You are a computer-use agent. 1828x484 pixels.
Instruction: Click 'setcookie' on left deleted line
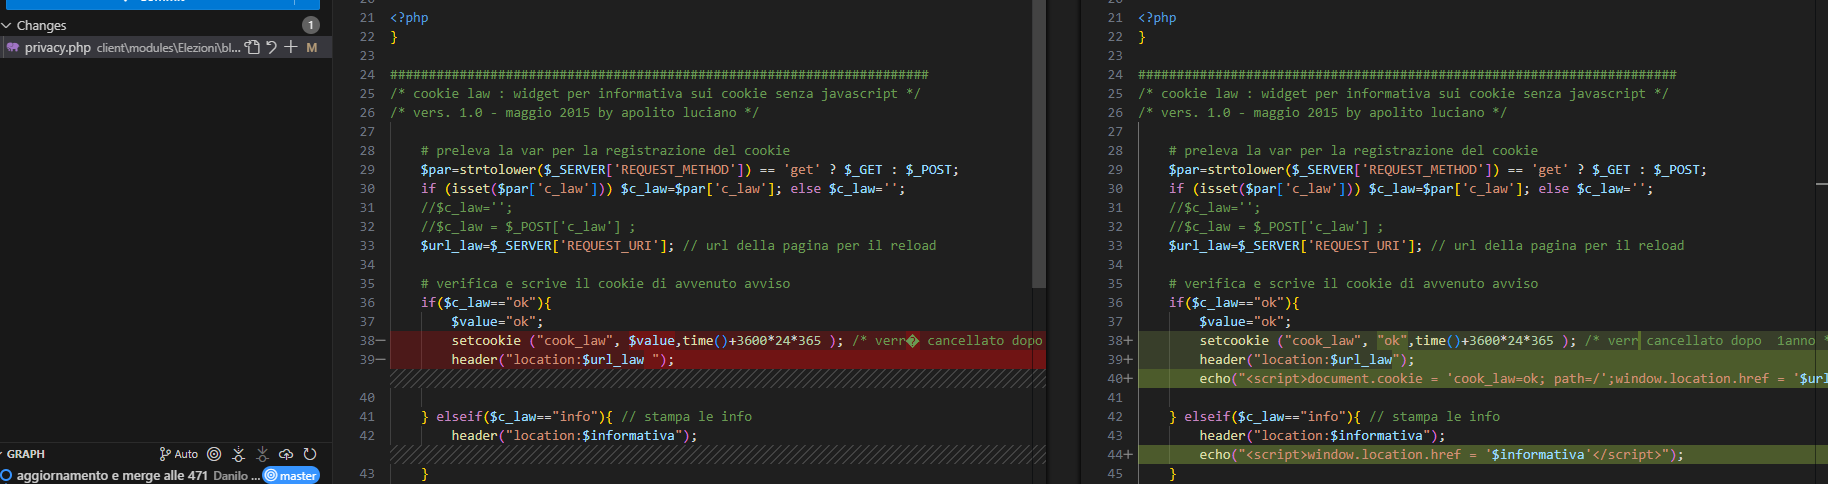click(x=486, y=340)
